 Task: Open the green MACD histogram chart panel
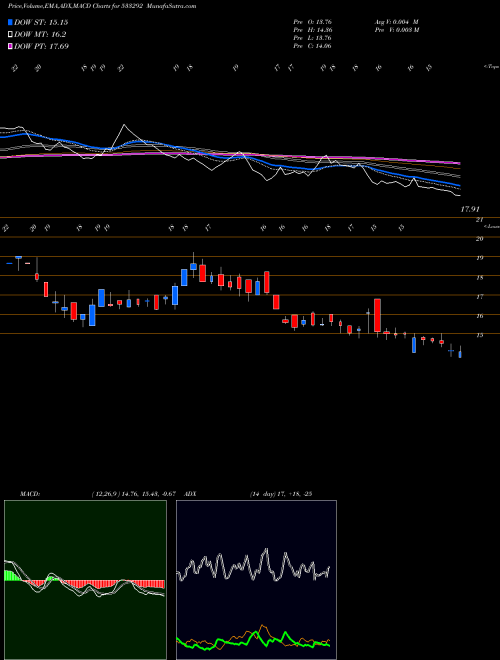coord(85,580)
